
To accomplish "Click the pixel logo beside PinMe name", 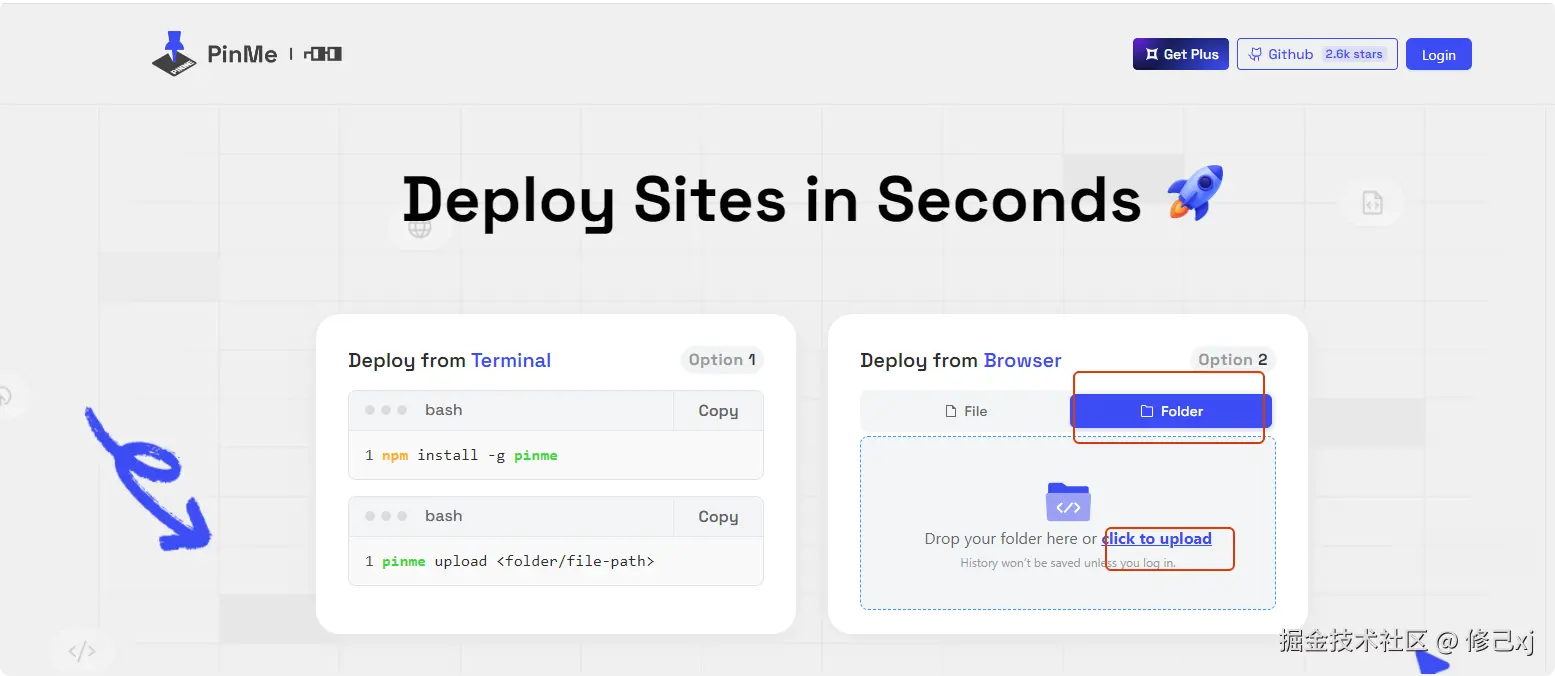I will [323, 54].
